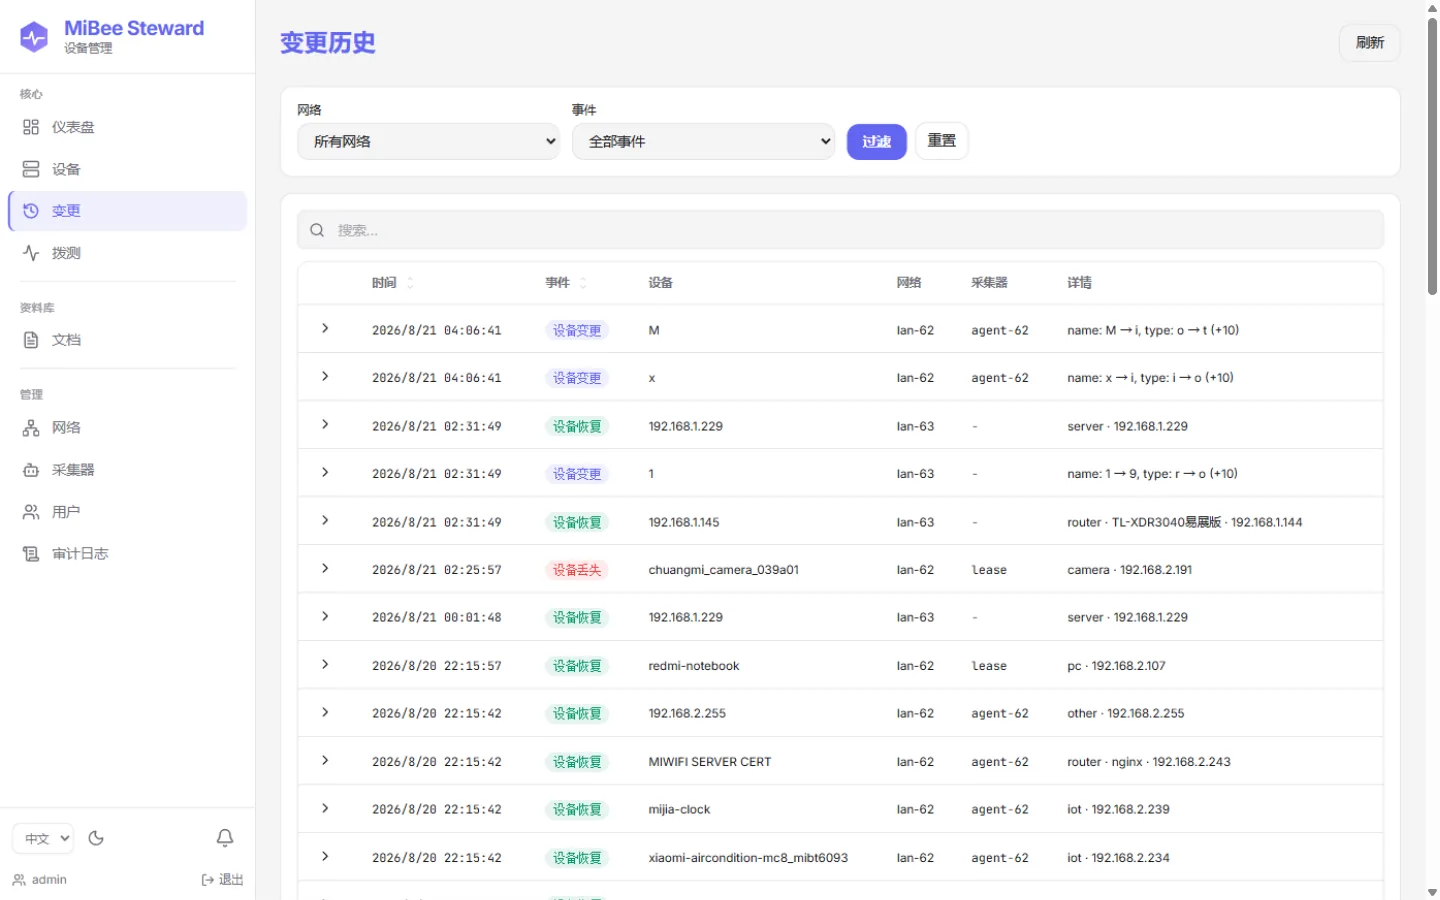Expand the row for device M
Image resolution: width=1440 pixels, height=900 pixels.
tap(325, 329)
